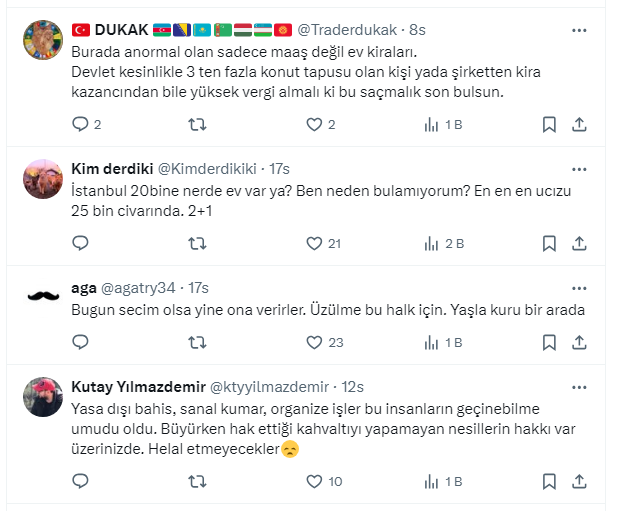Open Kutay Yılmazdemir's profile name link
This screenshot has height=511, width=629.
pos(136,387)
